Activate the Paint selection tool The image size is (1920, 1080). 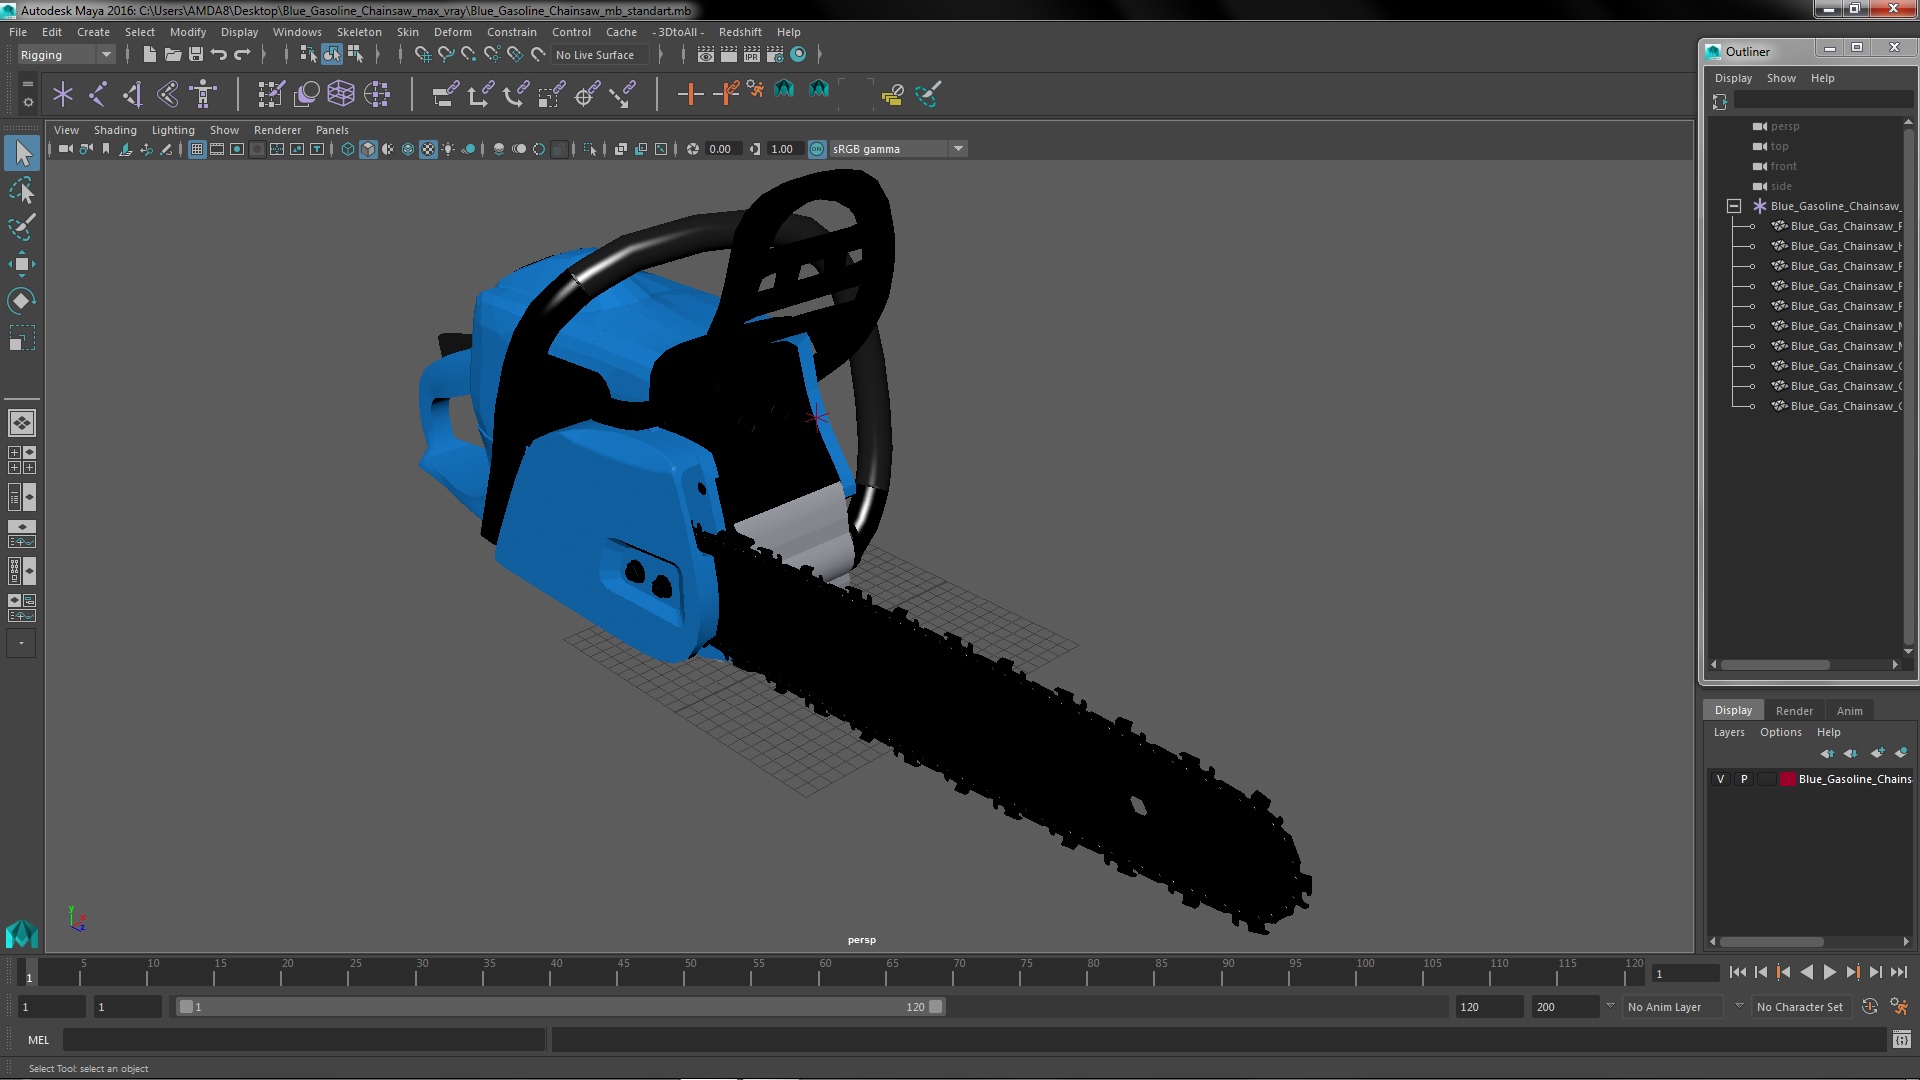22,227
